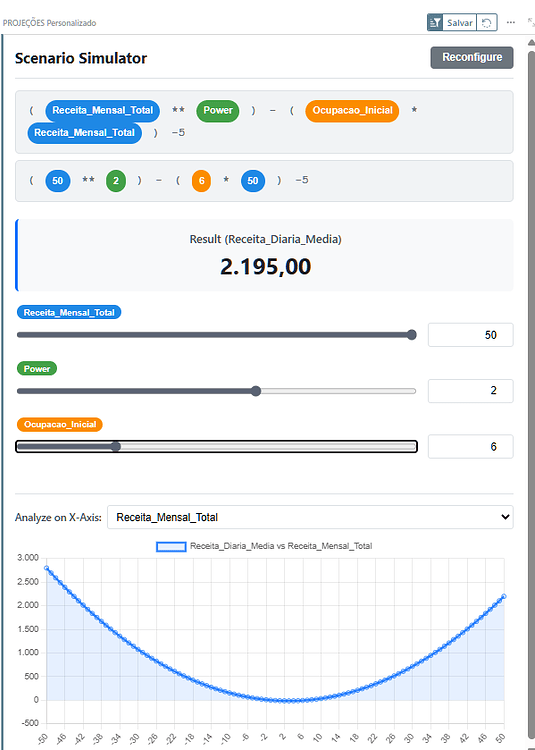This screenshot has height=750, width=535.
Task: Open the Analyze on X-Axis dropdown
Action: [310, 517]
